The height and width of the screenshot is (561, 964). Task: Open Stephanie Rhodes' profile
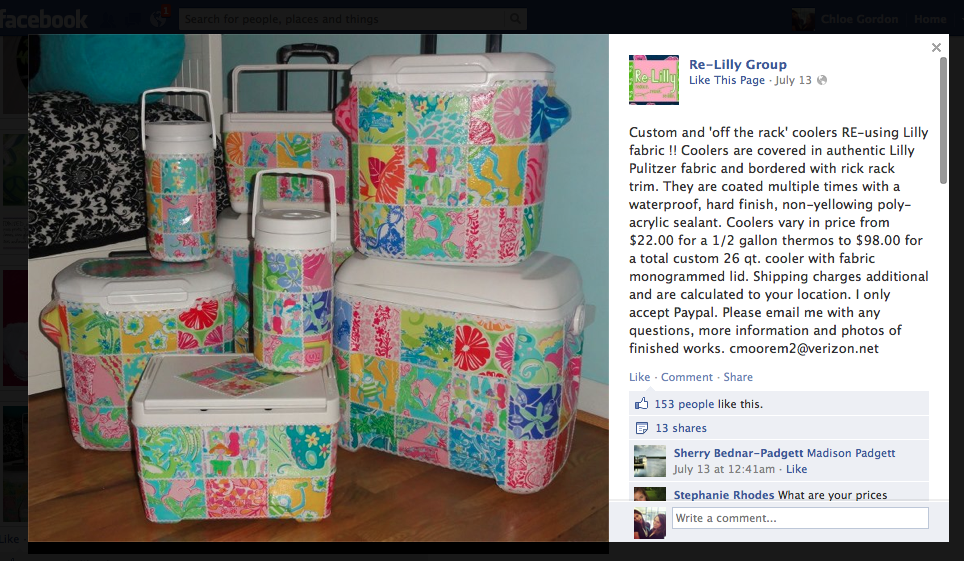click(x=724, y=495)
